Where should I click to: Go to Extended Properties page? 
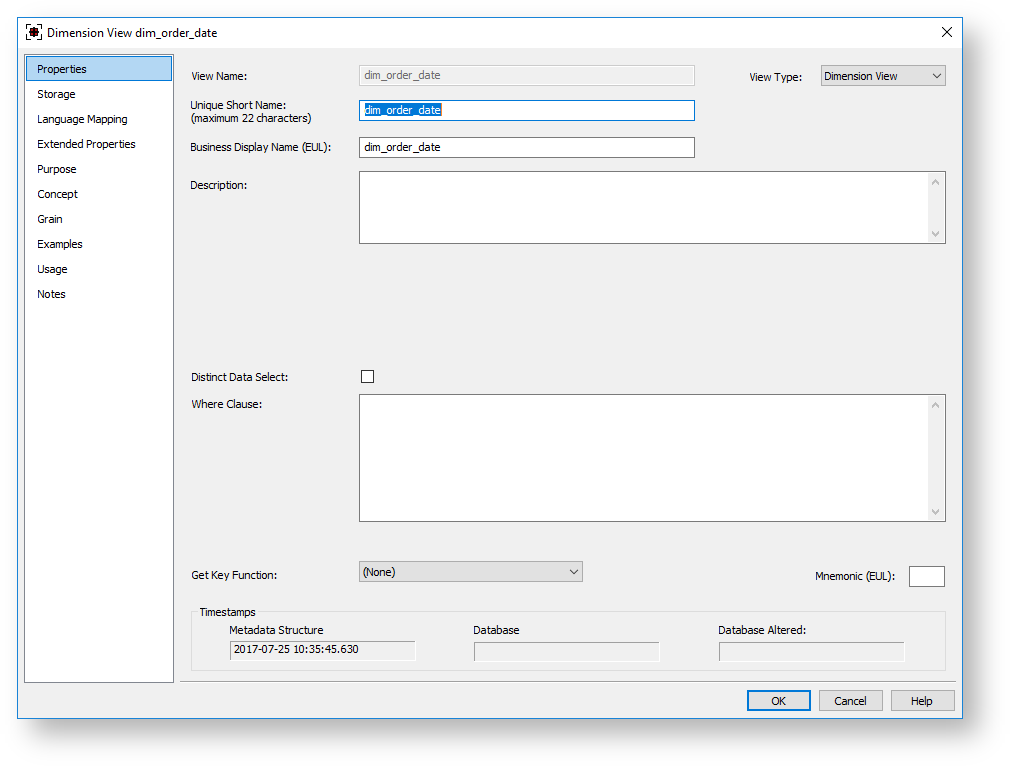pos(86,144)
